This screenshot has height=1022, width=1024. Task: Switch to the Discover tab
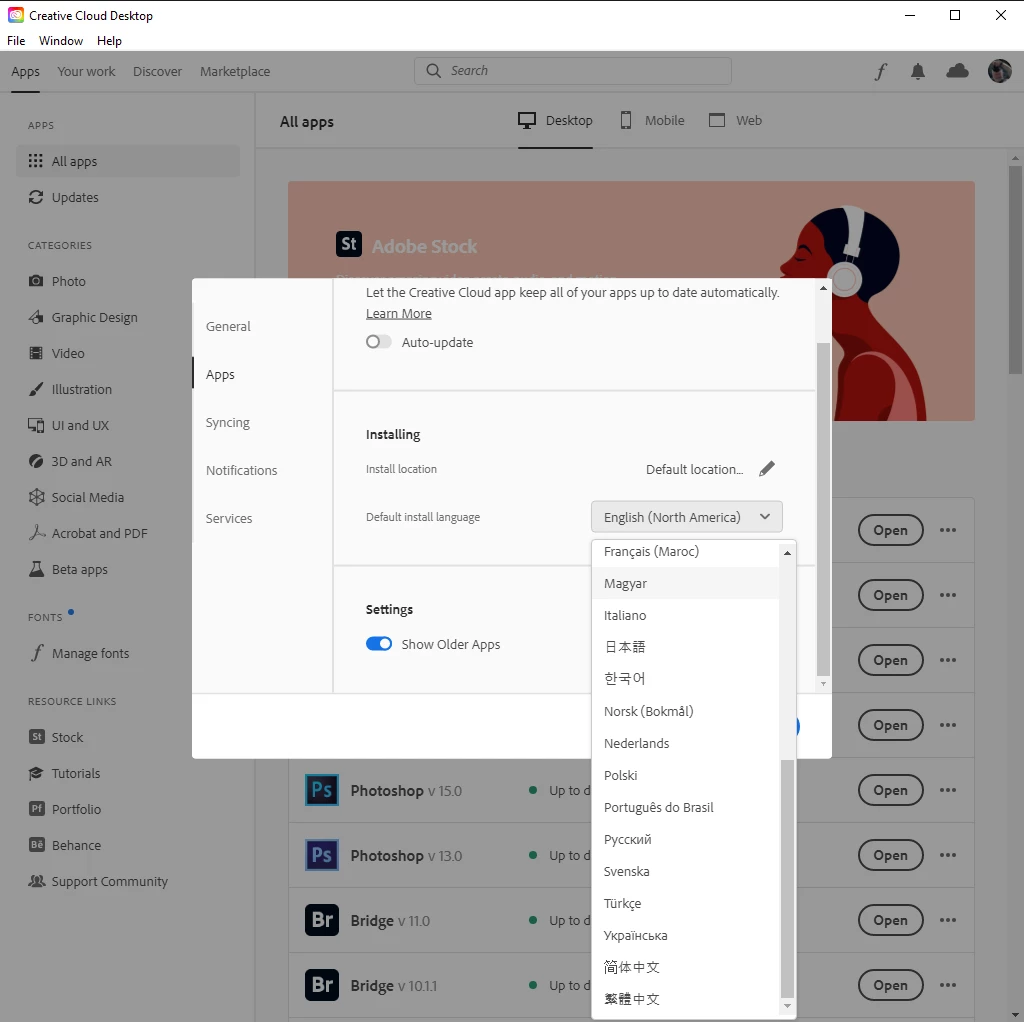157,71
